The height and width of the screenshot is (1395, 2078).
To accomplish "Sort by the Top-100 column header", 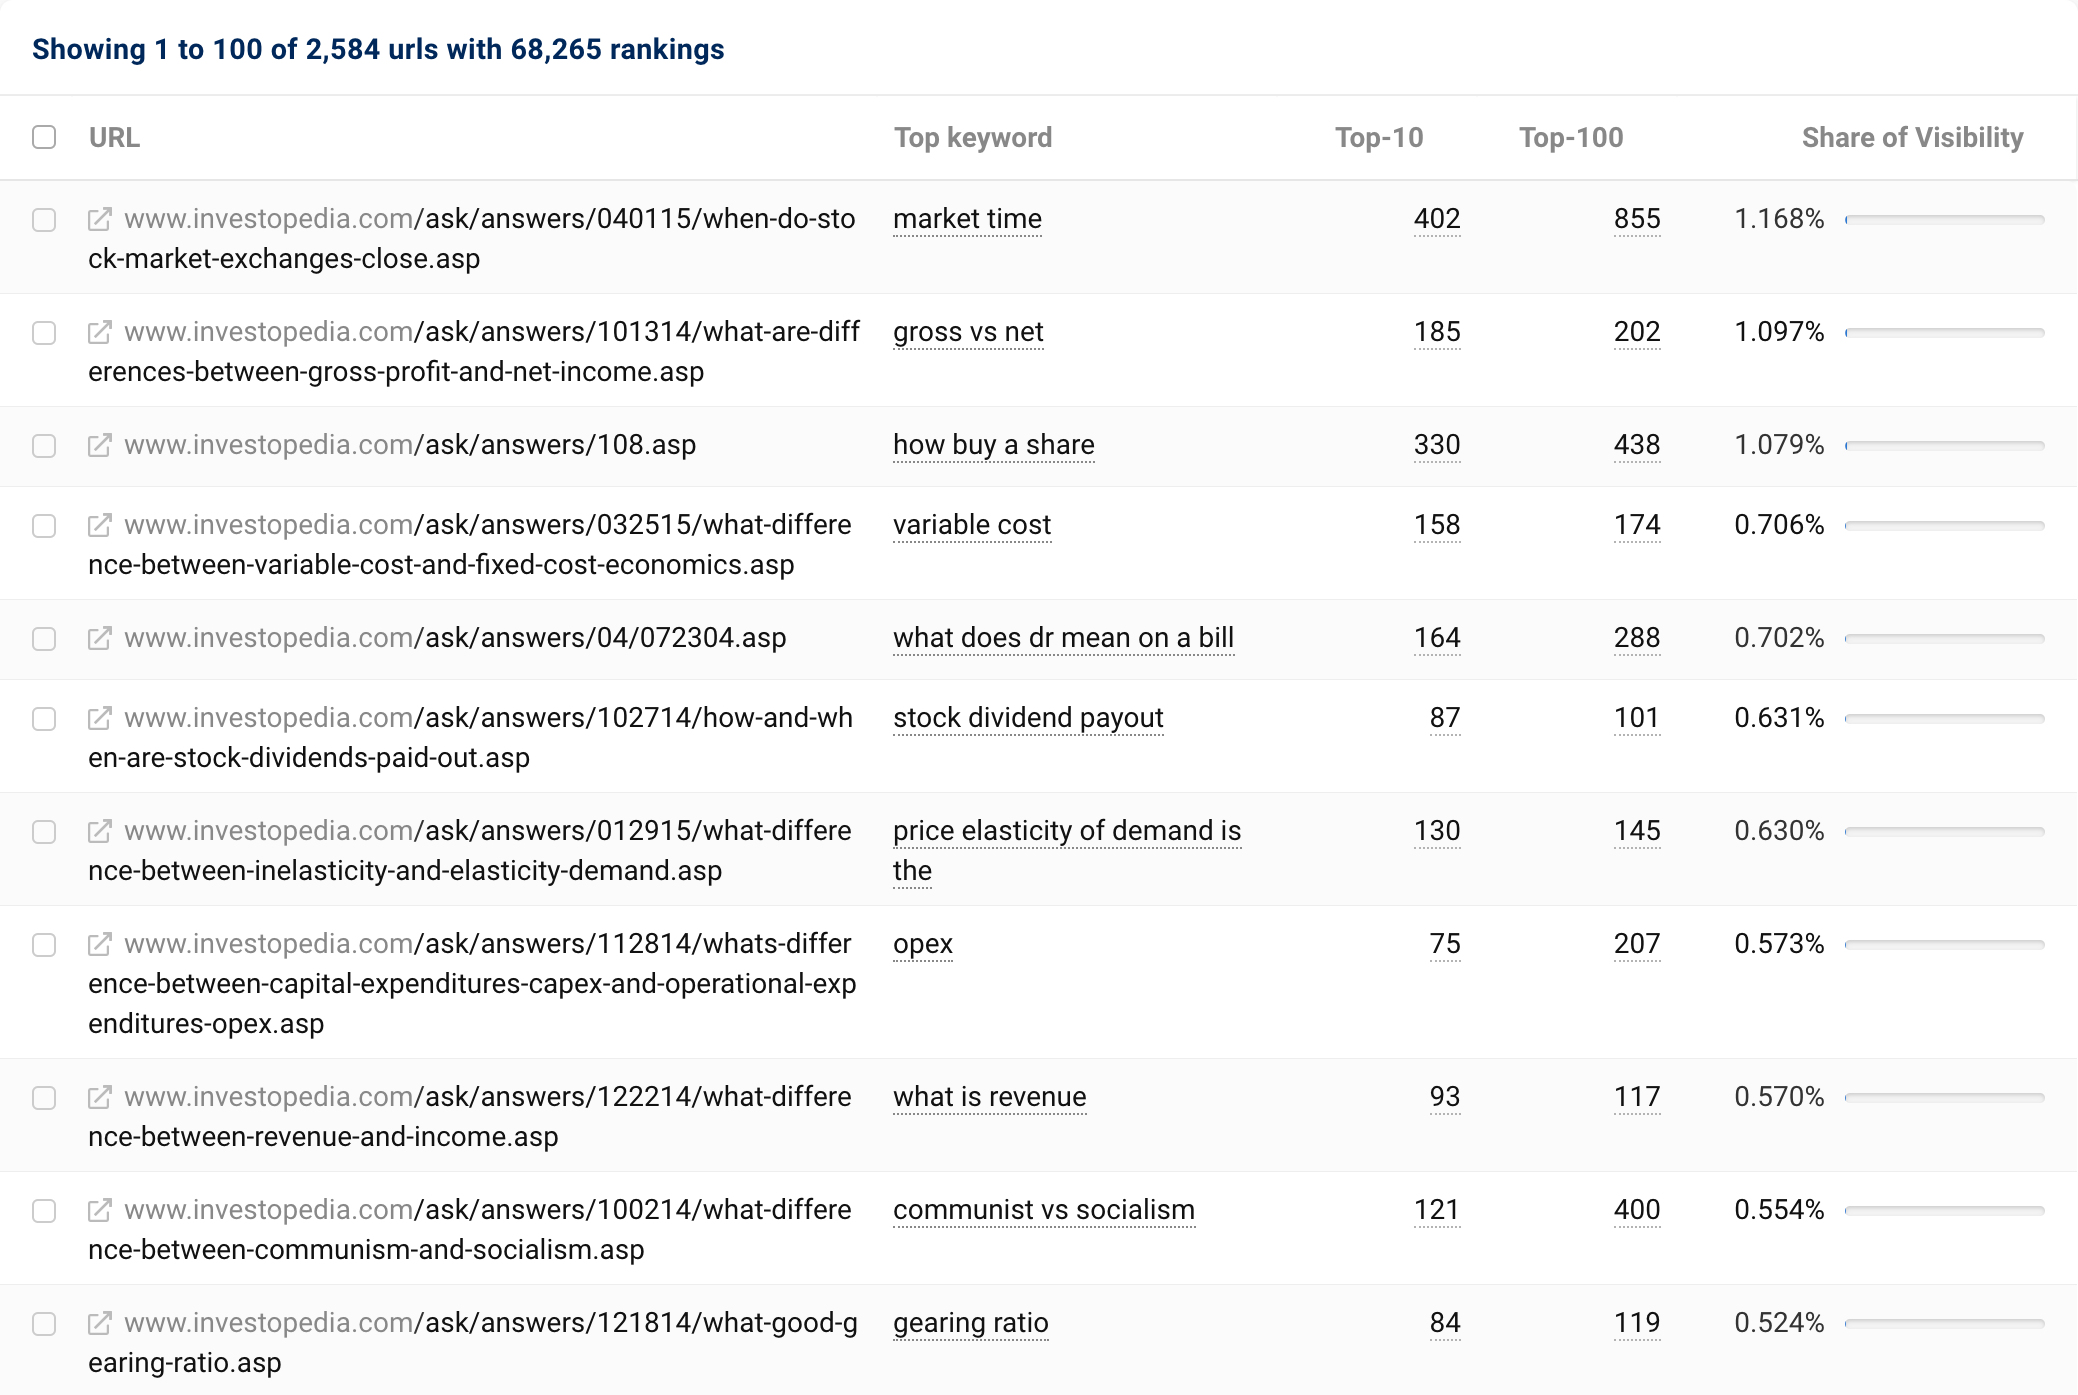I will 1571,137.
